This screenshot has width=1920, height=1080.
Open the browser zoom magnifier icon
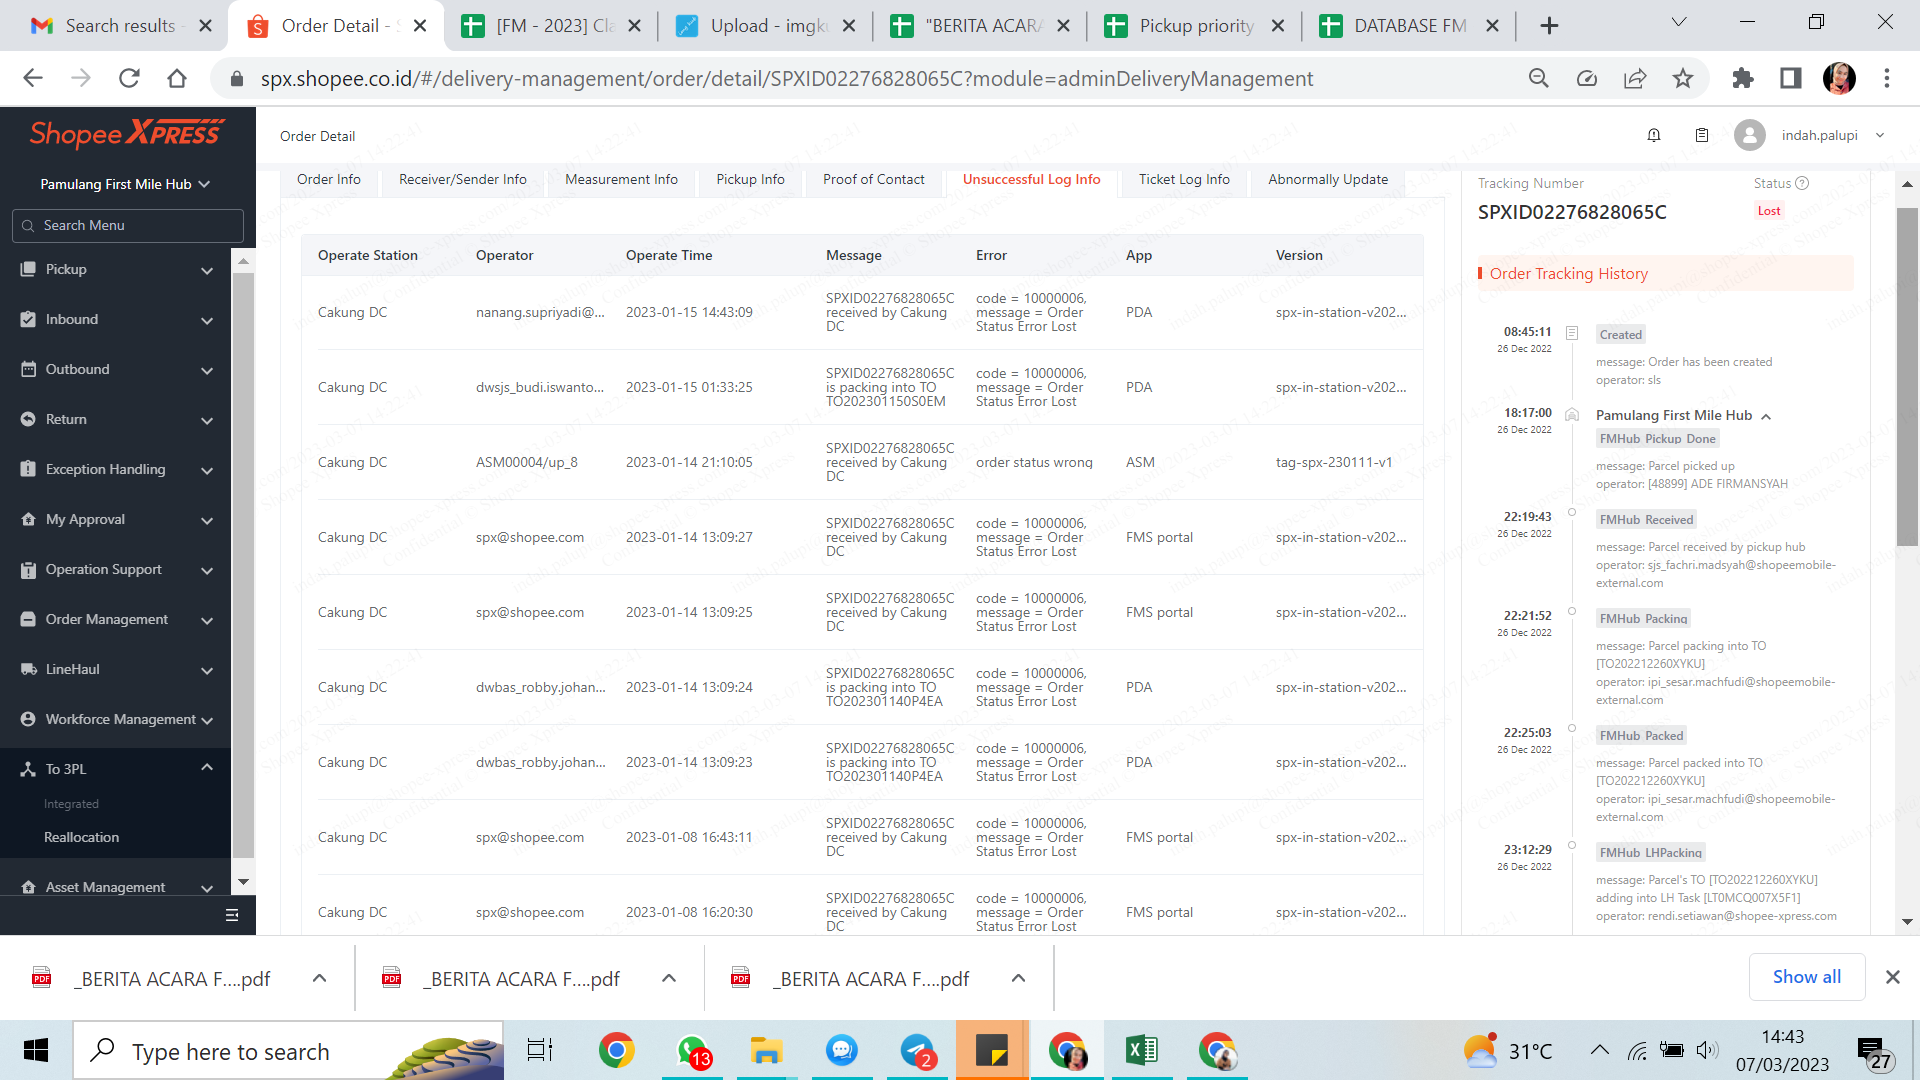1539,78
